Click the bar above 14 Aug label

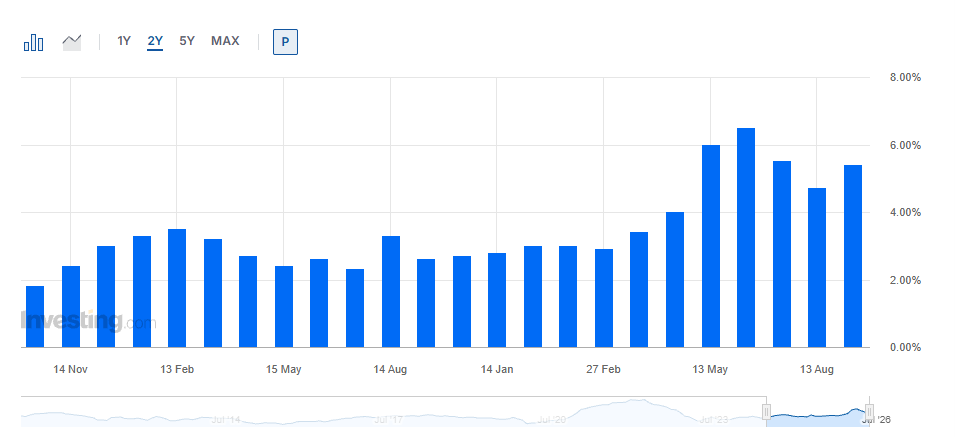(391, 292)
